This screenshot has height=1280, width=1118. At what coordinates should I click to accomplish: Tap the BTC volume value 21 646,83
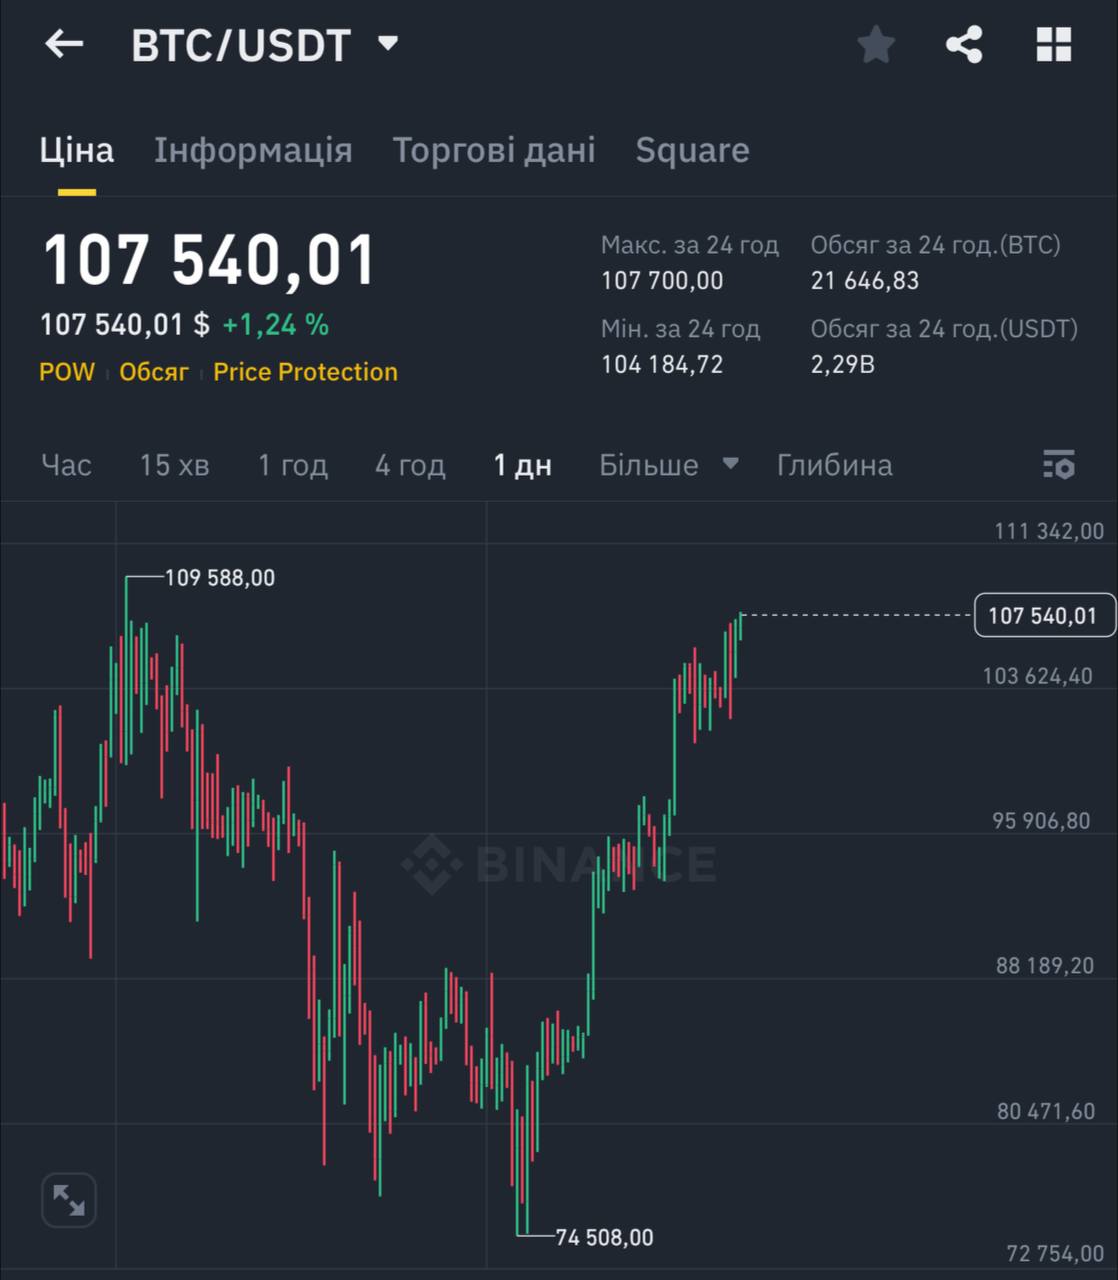pyautogui.click(x=865, y=281)
